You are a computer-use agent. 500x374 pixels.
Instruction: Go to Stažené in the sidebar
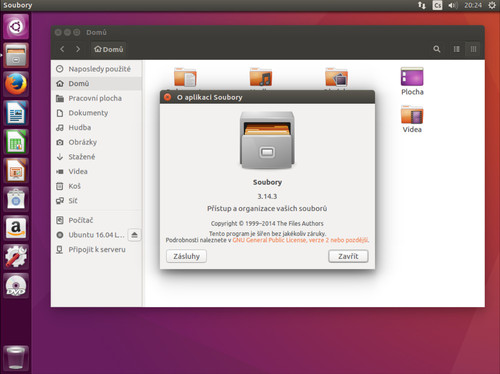pyautogui.click(x=97, y=157)
